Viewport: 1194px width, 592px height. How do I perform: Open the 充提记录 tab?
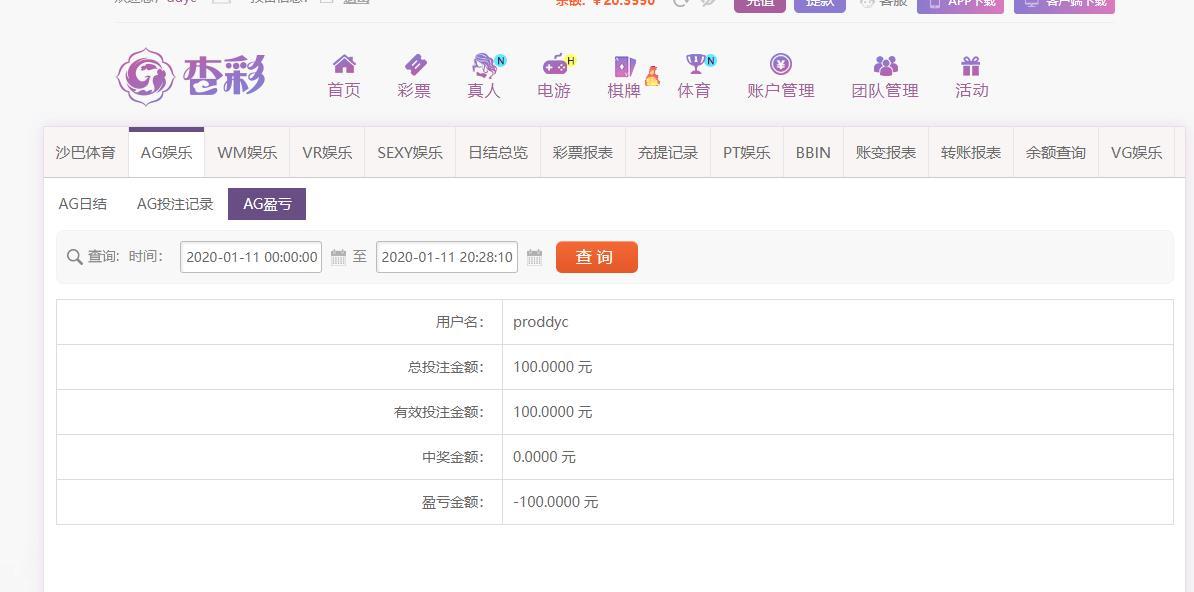click(x=667, y=153)
